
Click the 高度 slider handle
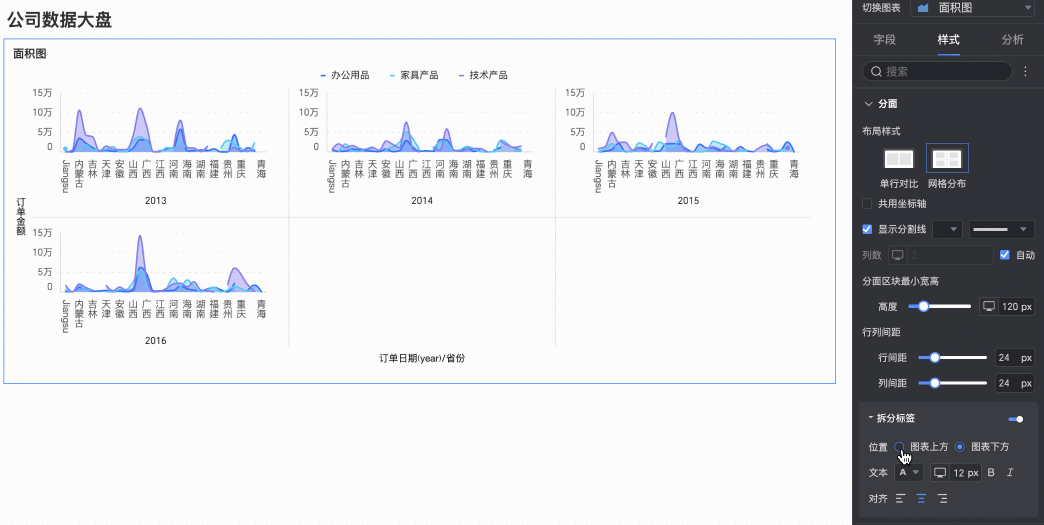(923, 306)
